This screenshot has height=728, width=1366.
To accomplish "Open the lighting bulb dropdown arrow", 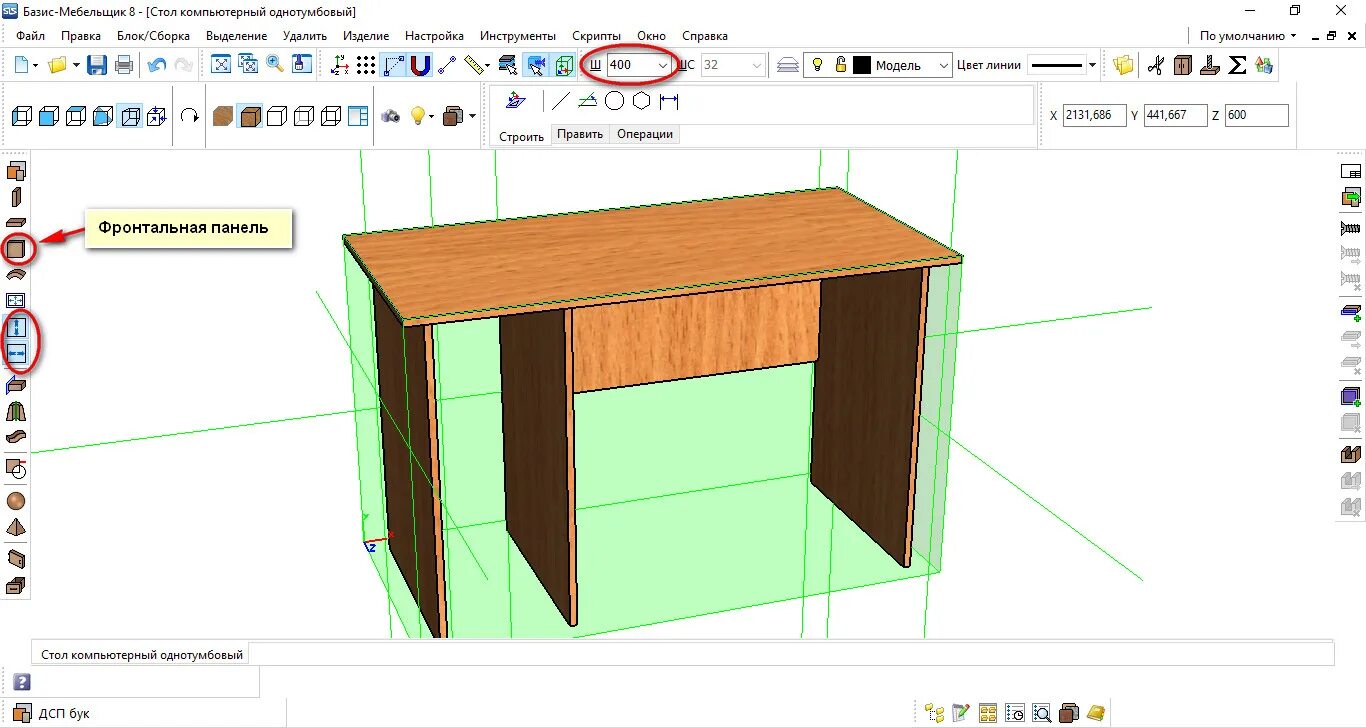I will [x=432, y=117].
